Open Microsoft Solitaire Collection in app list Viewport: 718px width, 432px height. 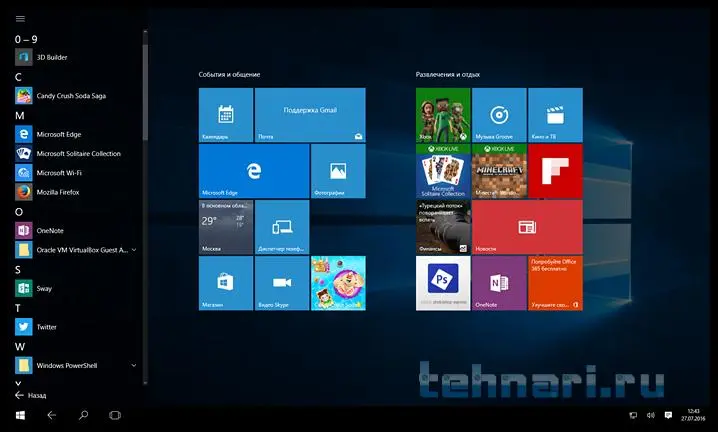tap(76, 153)
